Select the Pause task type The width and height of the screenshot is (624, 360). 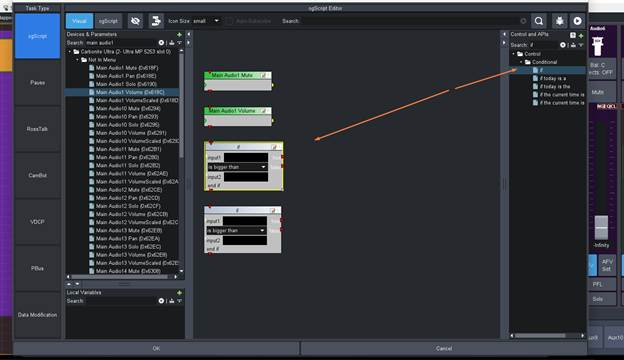click(x=37, y=83)
